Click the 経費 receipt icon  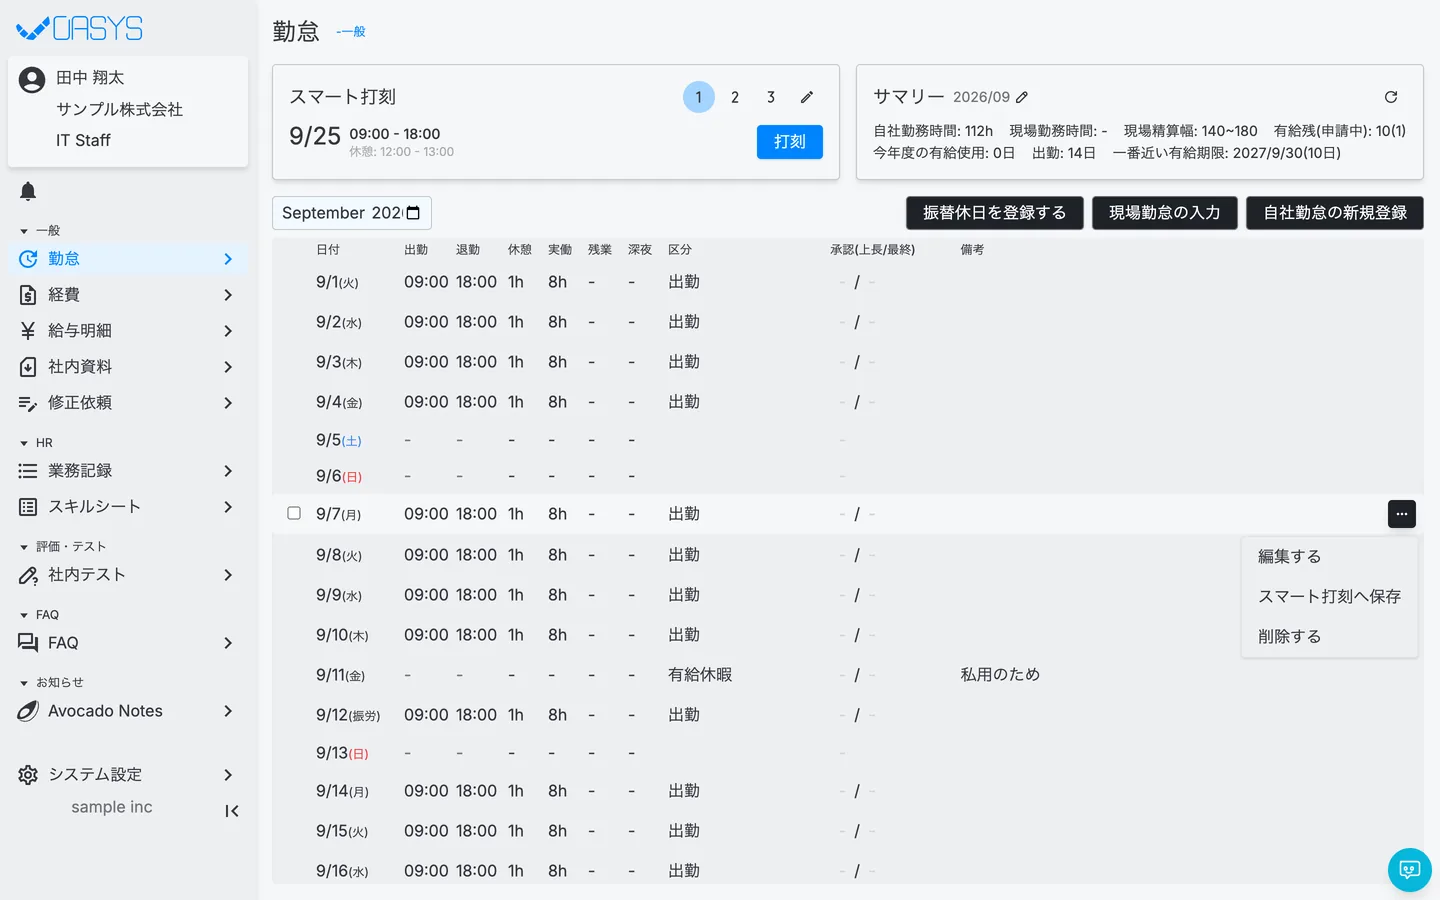tap(28, 295)
